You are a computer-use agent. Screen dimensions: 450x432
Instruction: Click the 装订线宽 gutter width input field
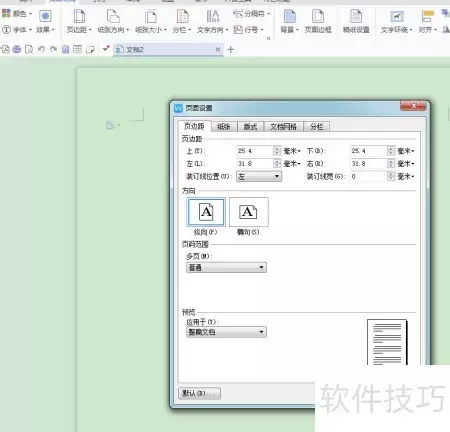(369, 176)
